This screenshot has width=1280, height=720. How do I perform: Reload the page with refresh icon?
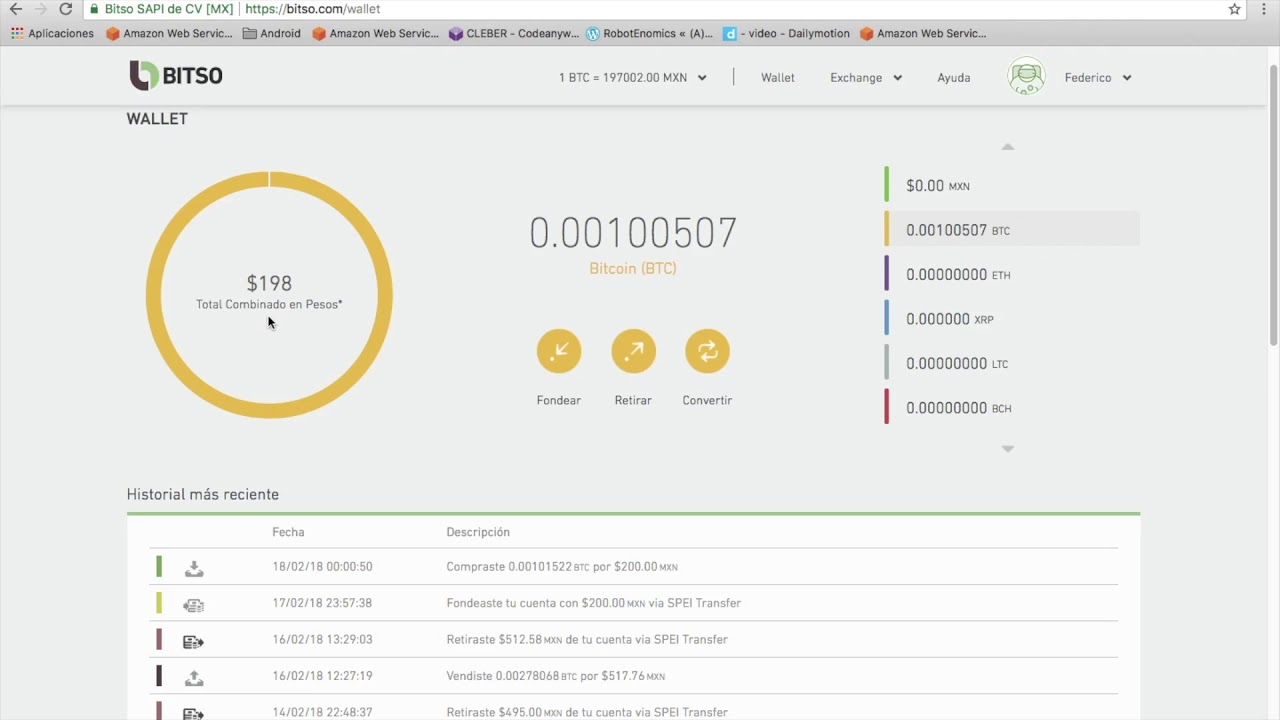click(66, 9)
